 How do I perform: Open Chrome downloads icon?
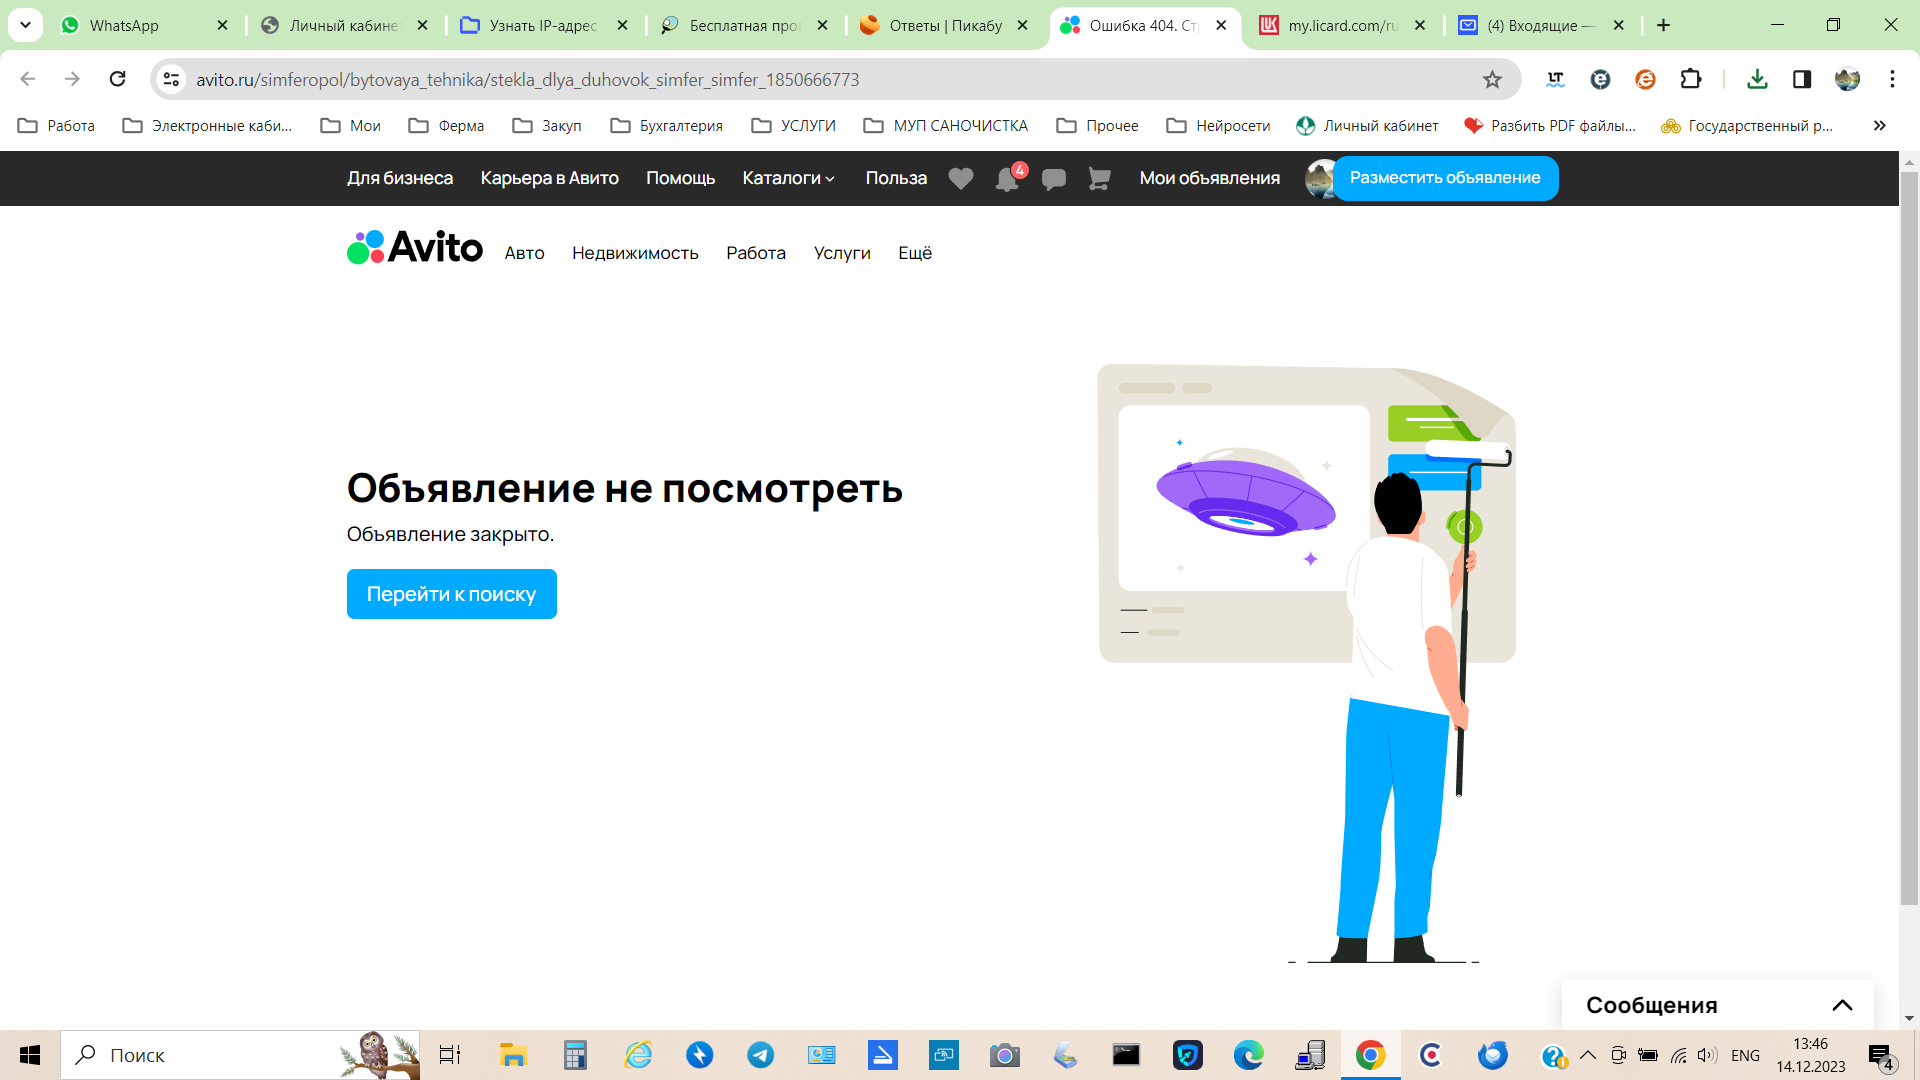click(1757, 79)
